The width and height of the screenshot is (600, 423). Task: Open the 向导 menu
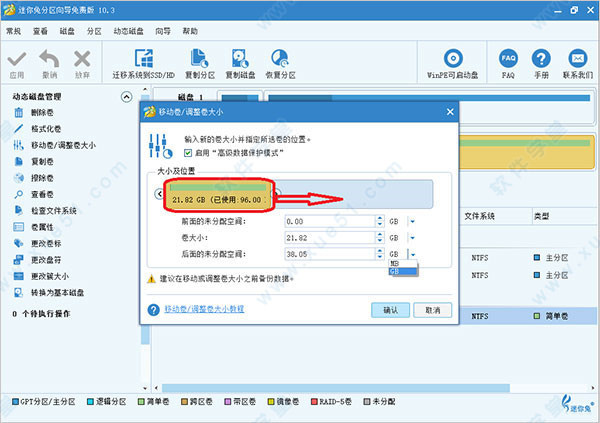point(163,31)
